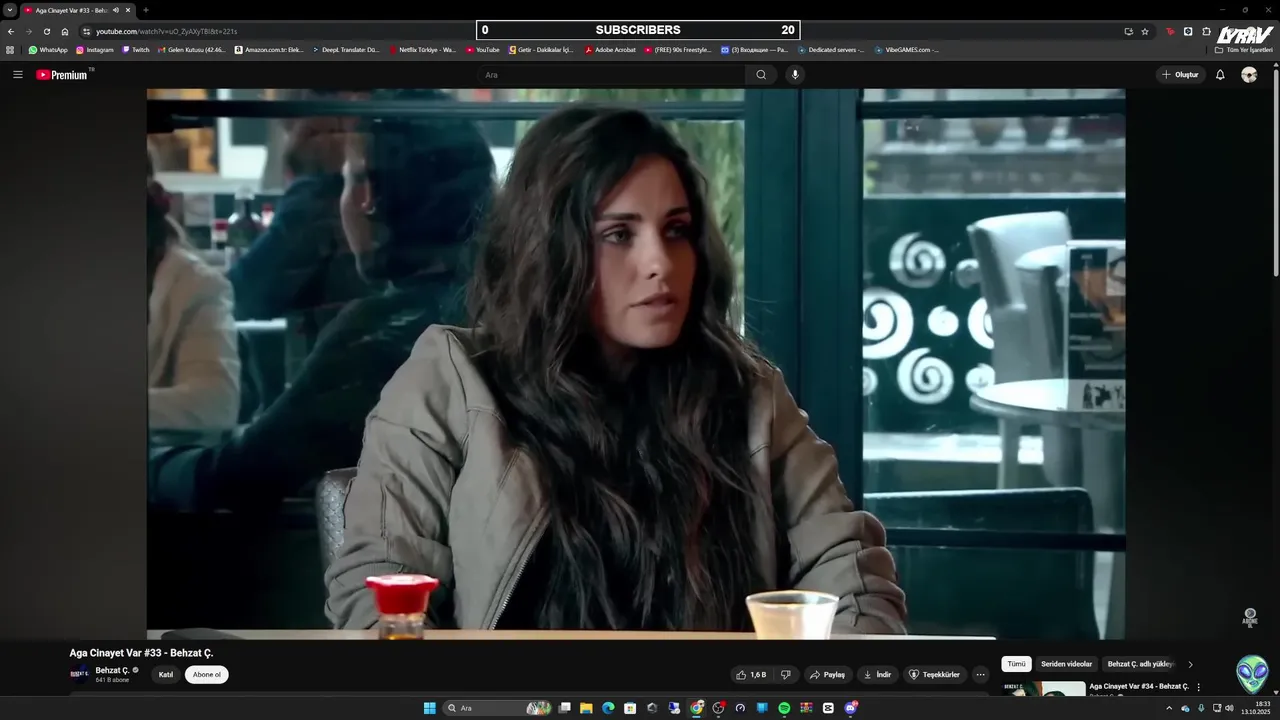The height and width of the screenshot is (720, 1280).
Task: Go to the browser home page
Action: (65, 31)
